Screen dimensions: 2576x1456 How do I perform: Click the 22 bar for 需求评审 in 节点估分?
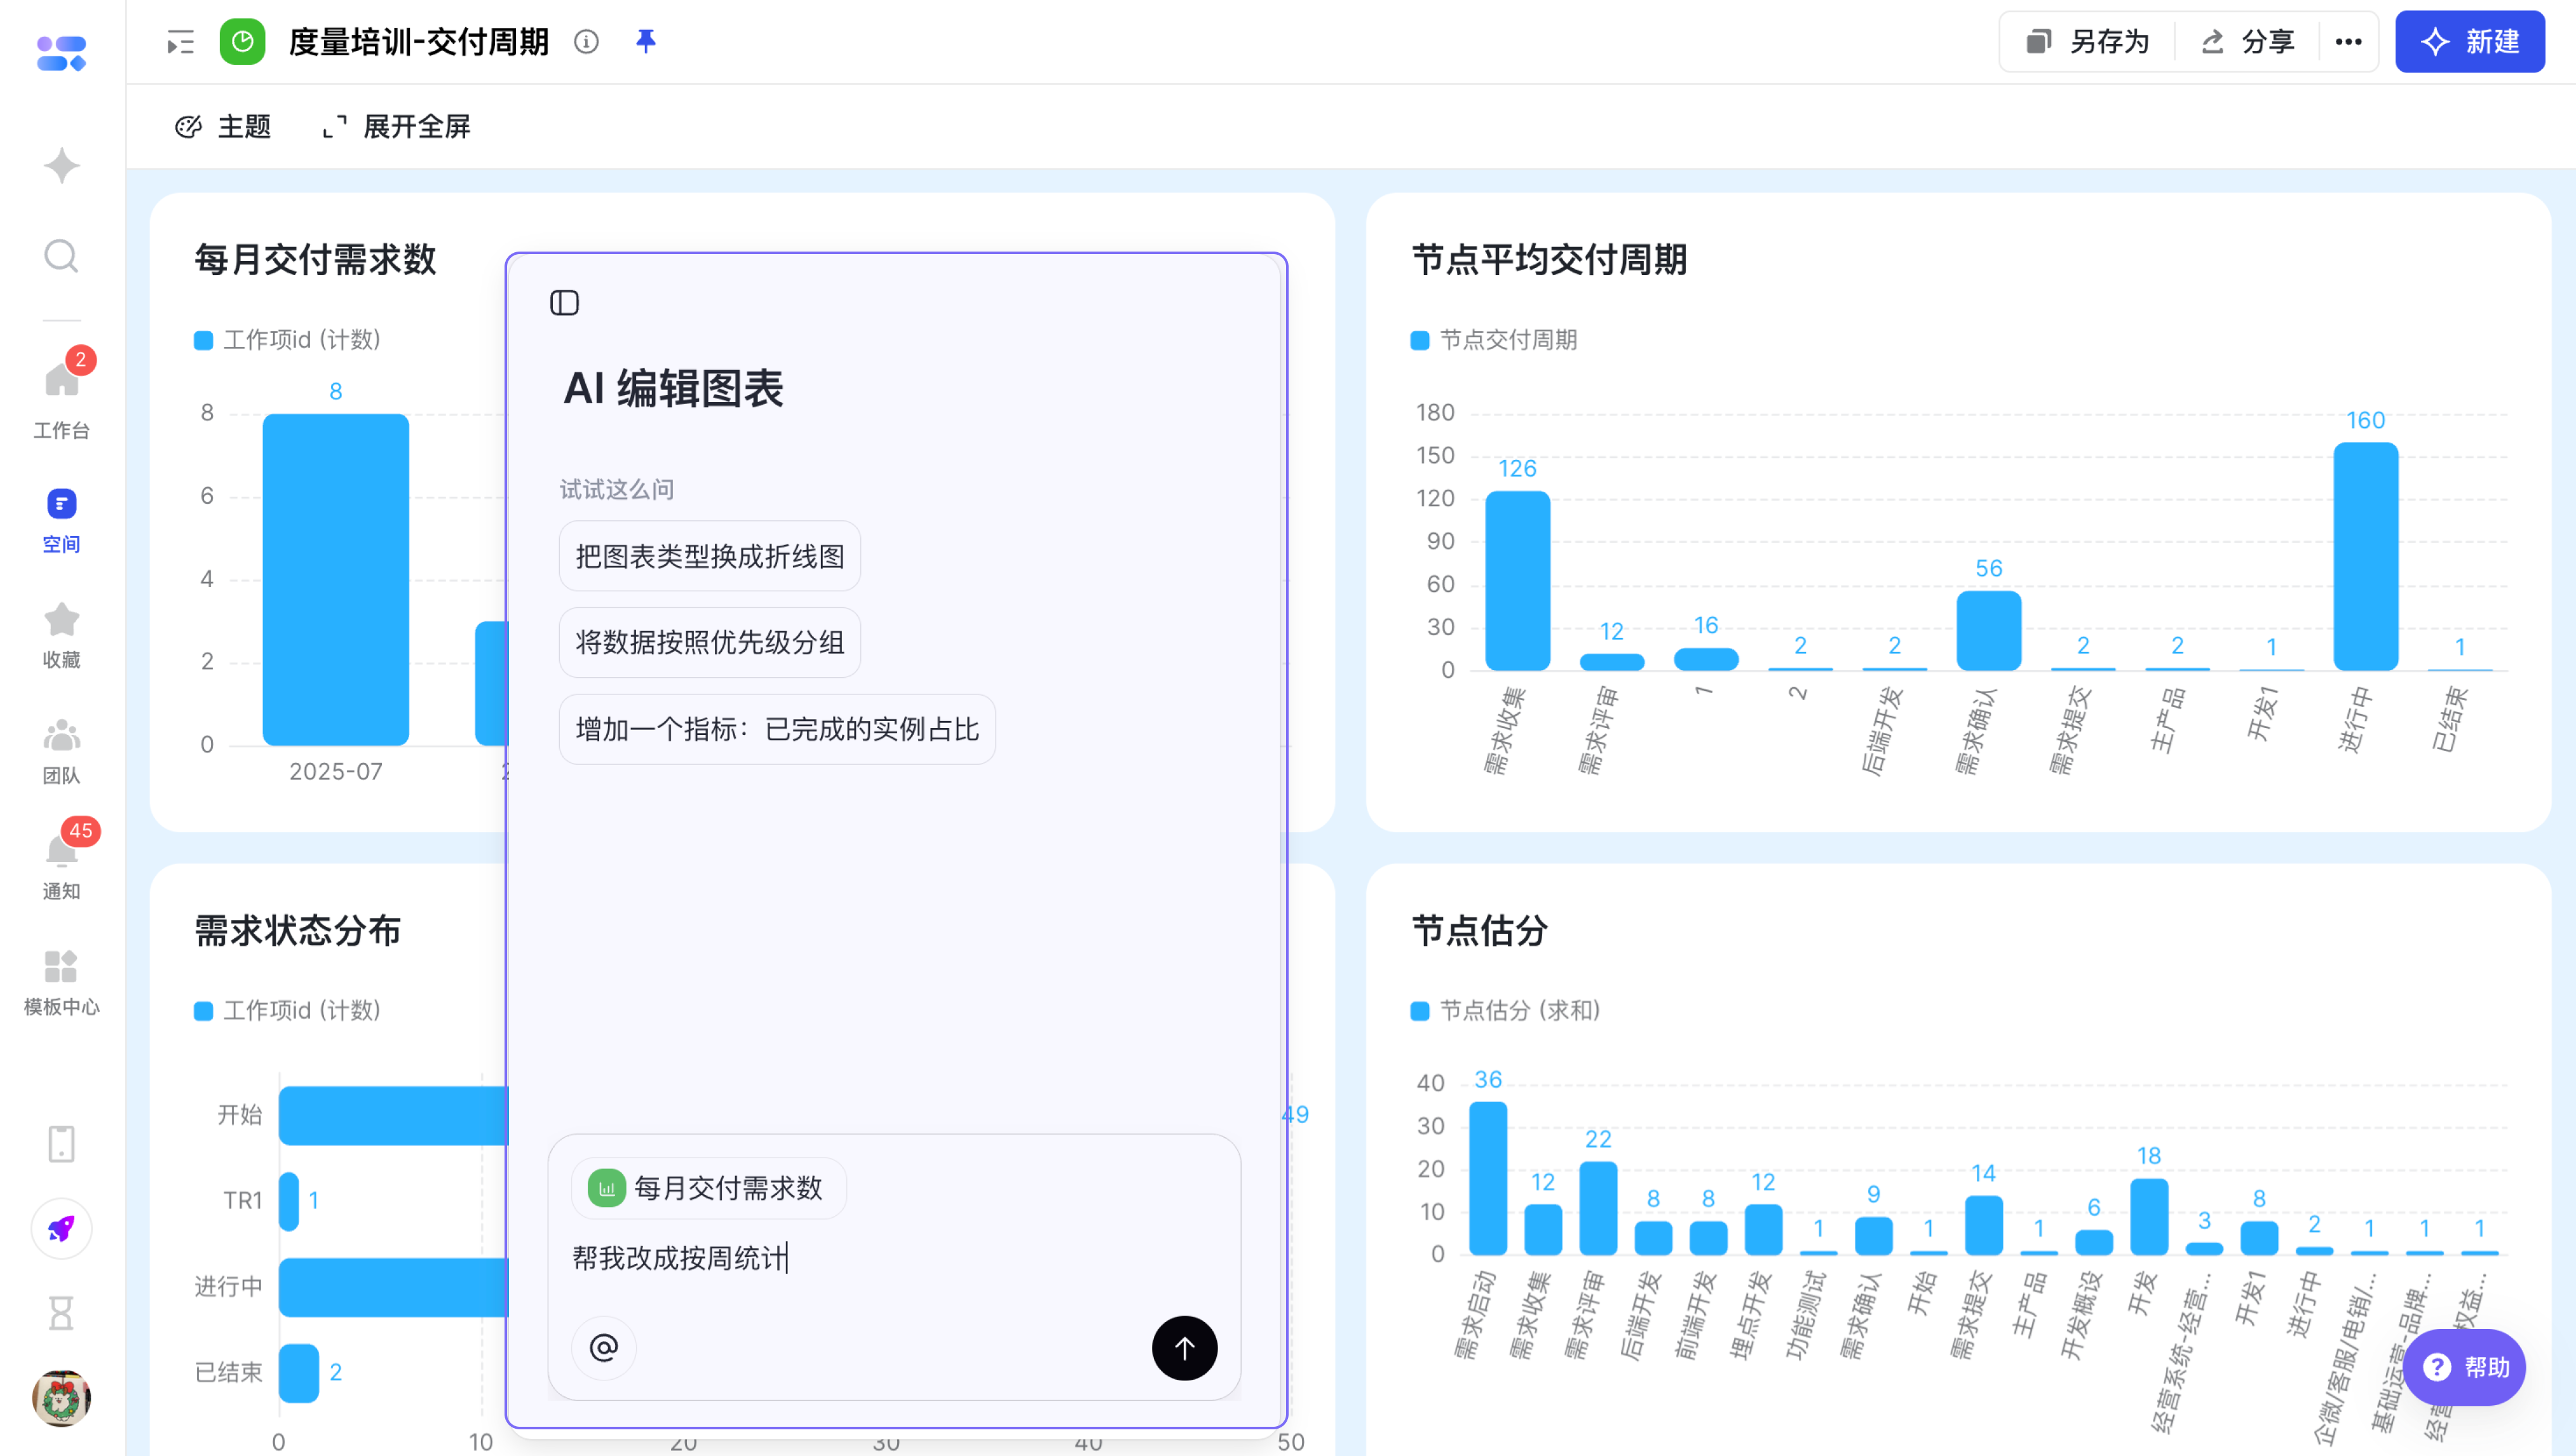[x=1598, y=1208]
